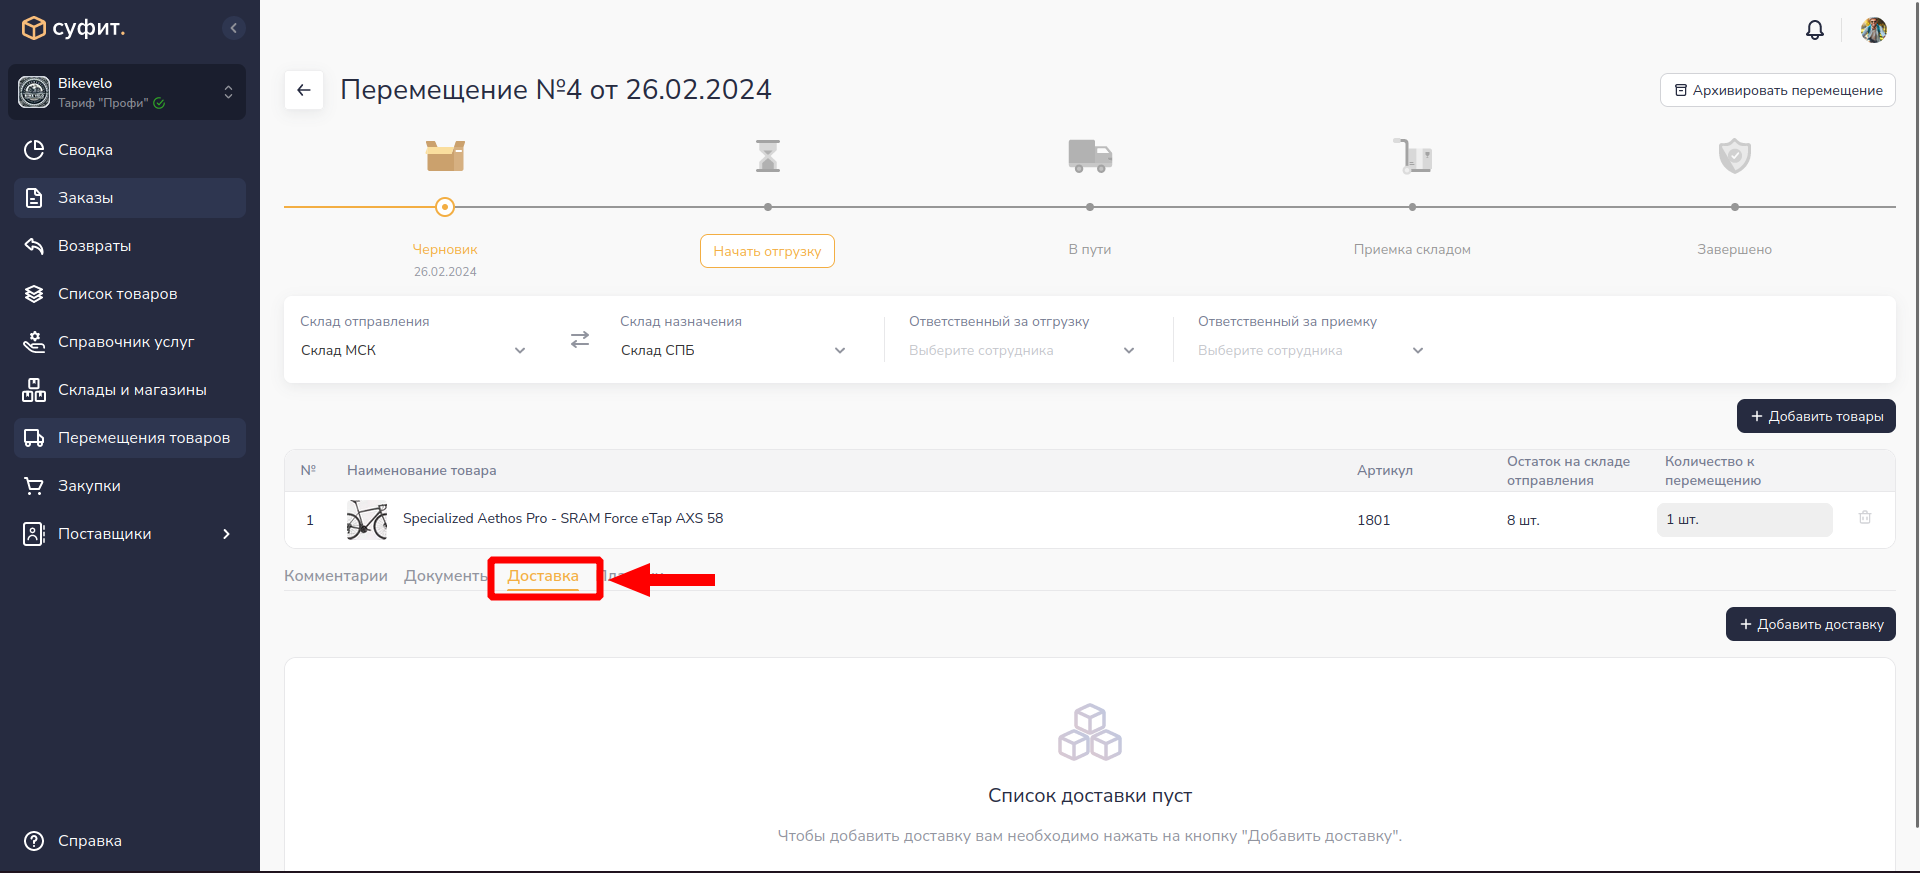The image size is (1920, 873).
Task: Open the Bikevelo company switcher
Action: click(x=127, y=92)
